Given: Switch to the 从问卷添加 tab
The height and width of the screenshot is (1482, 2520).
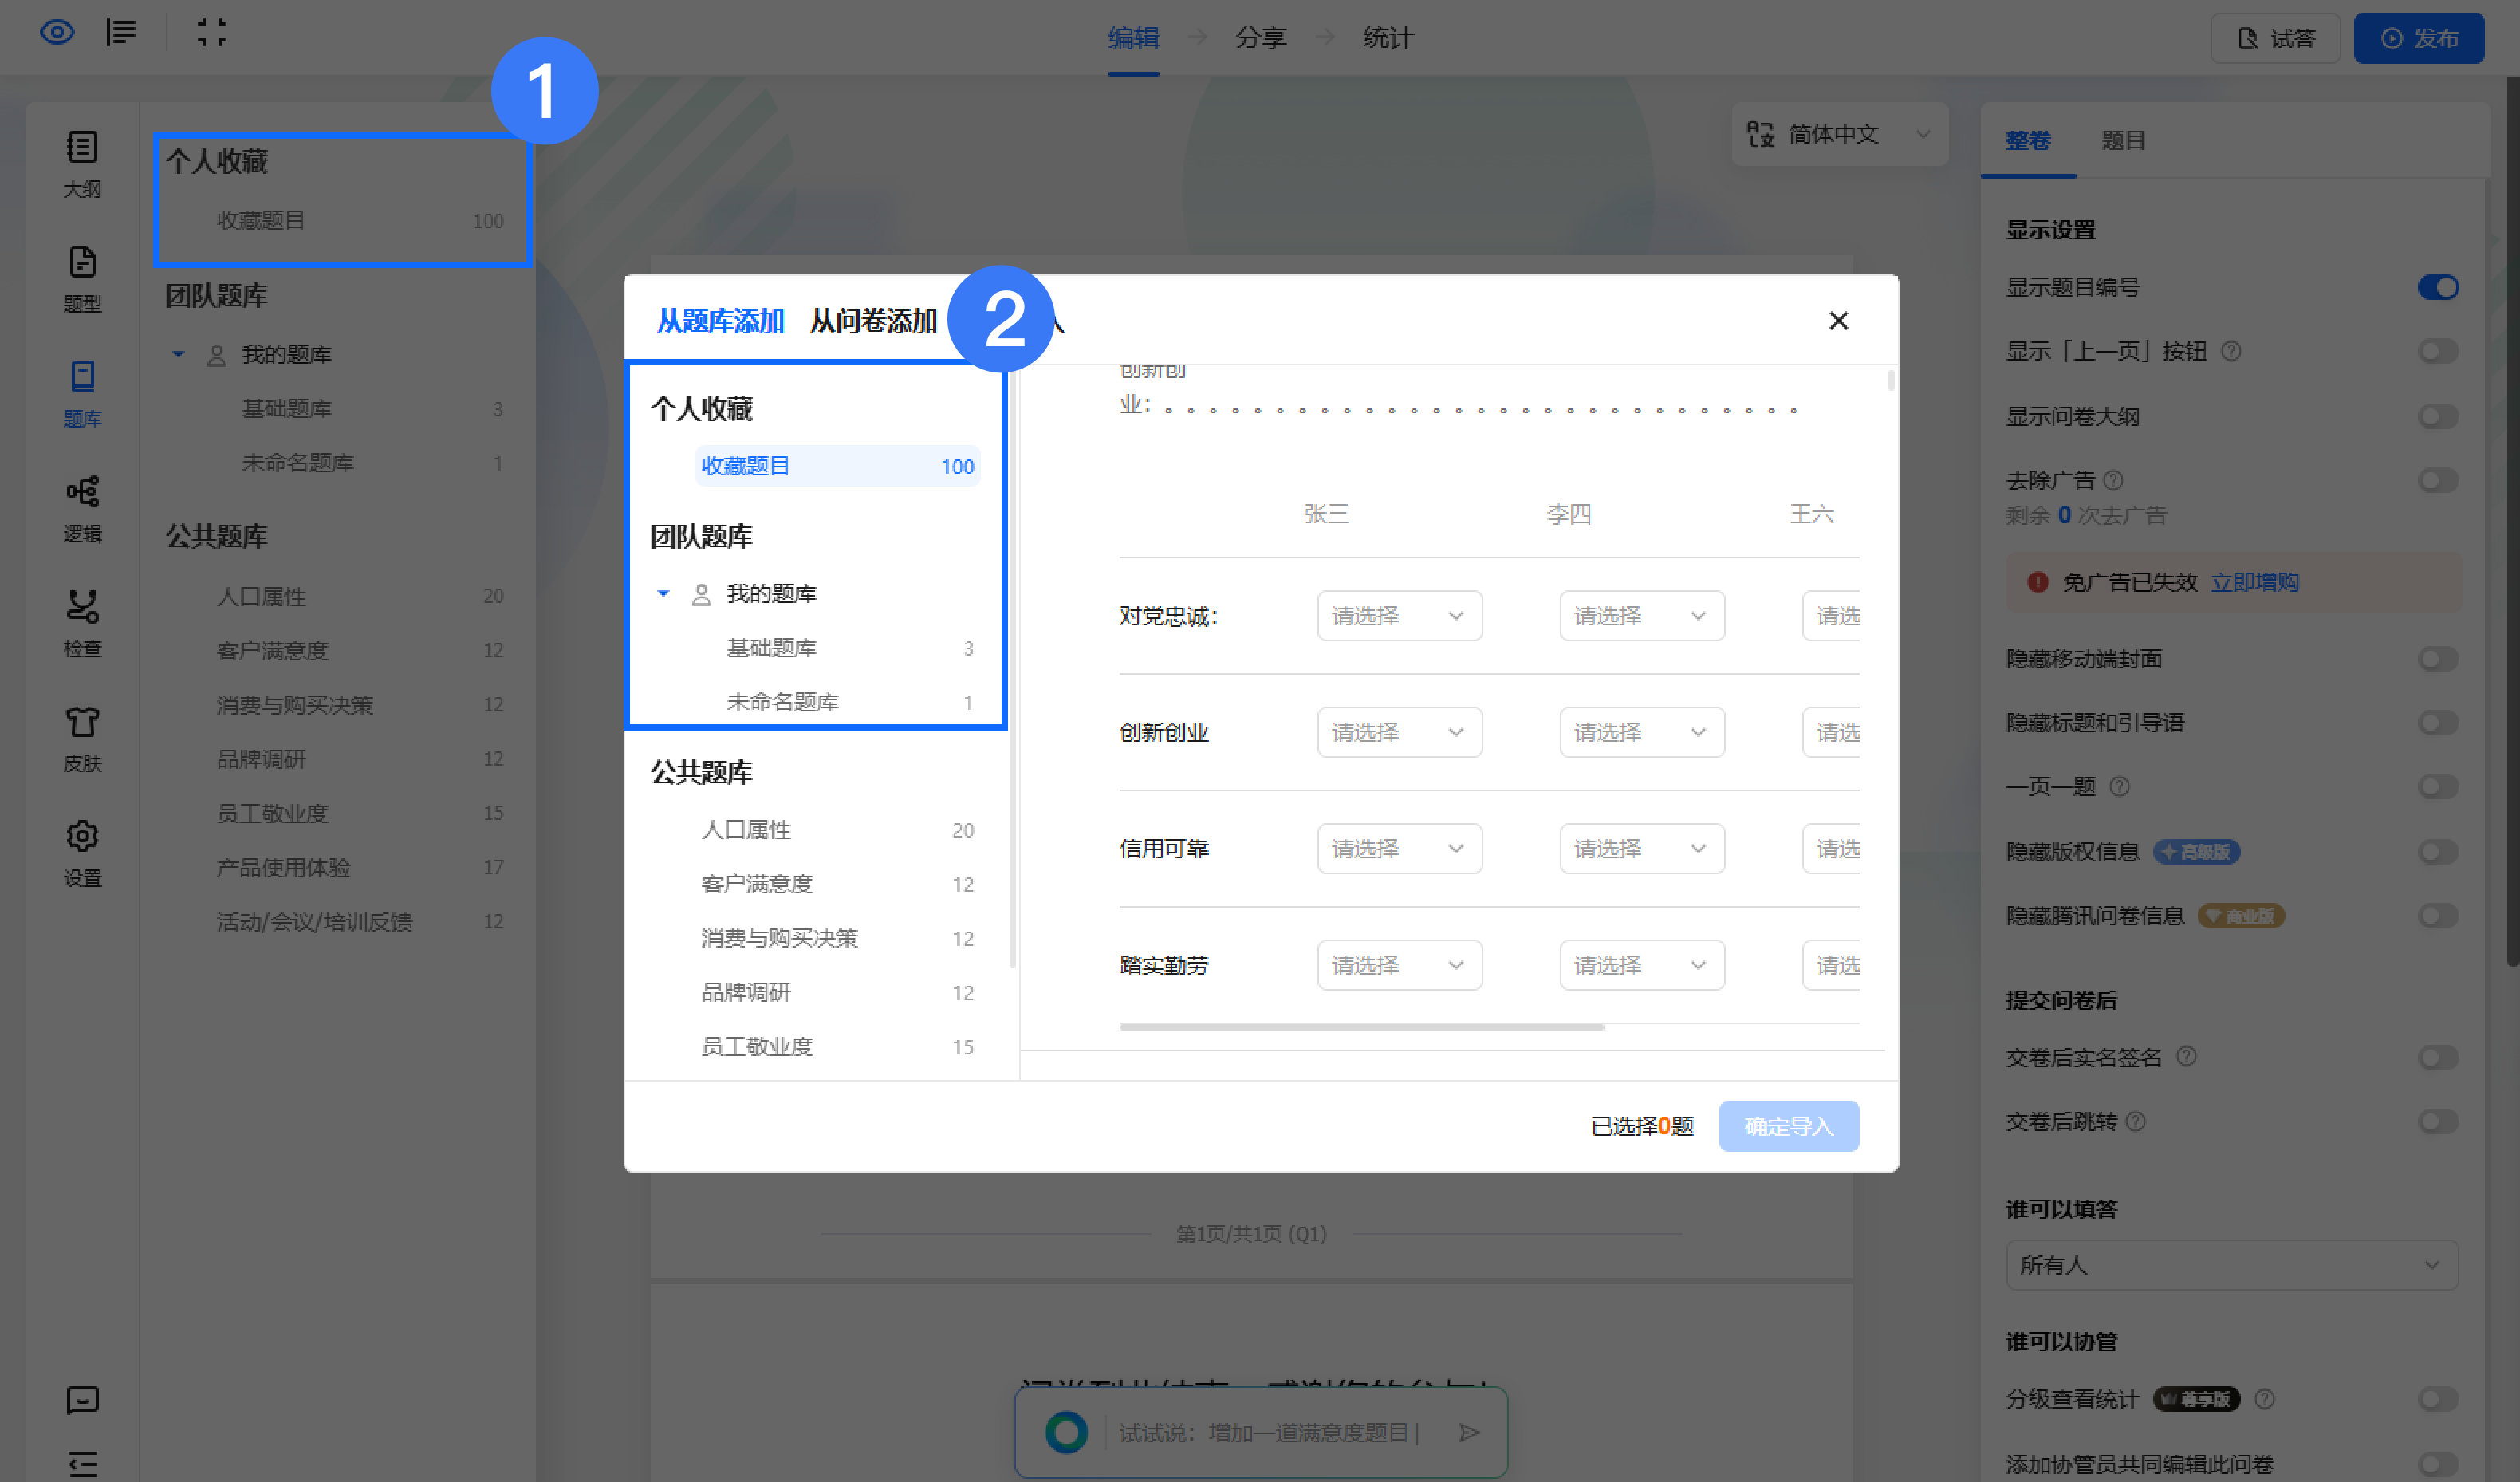Looking at the screenshot, I should 873,321.
